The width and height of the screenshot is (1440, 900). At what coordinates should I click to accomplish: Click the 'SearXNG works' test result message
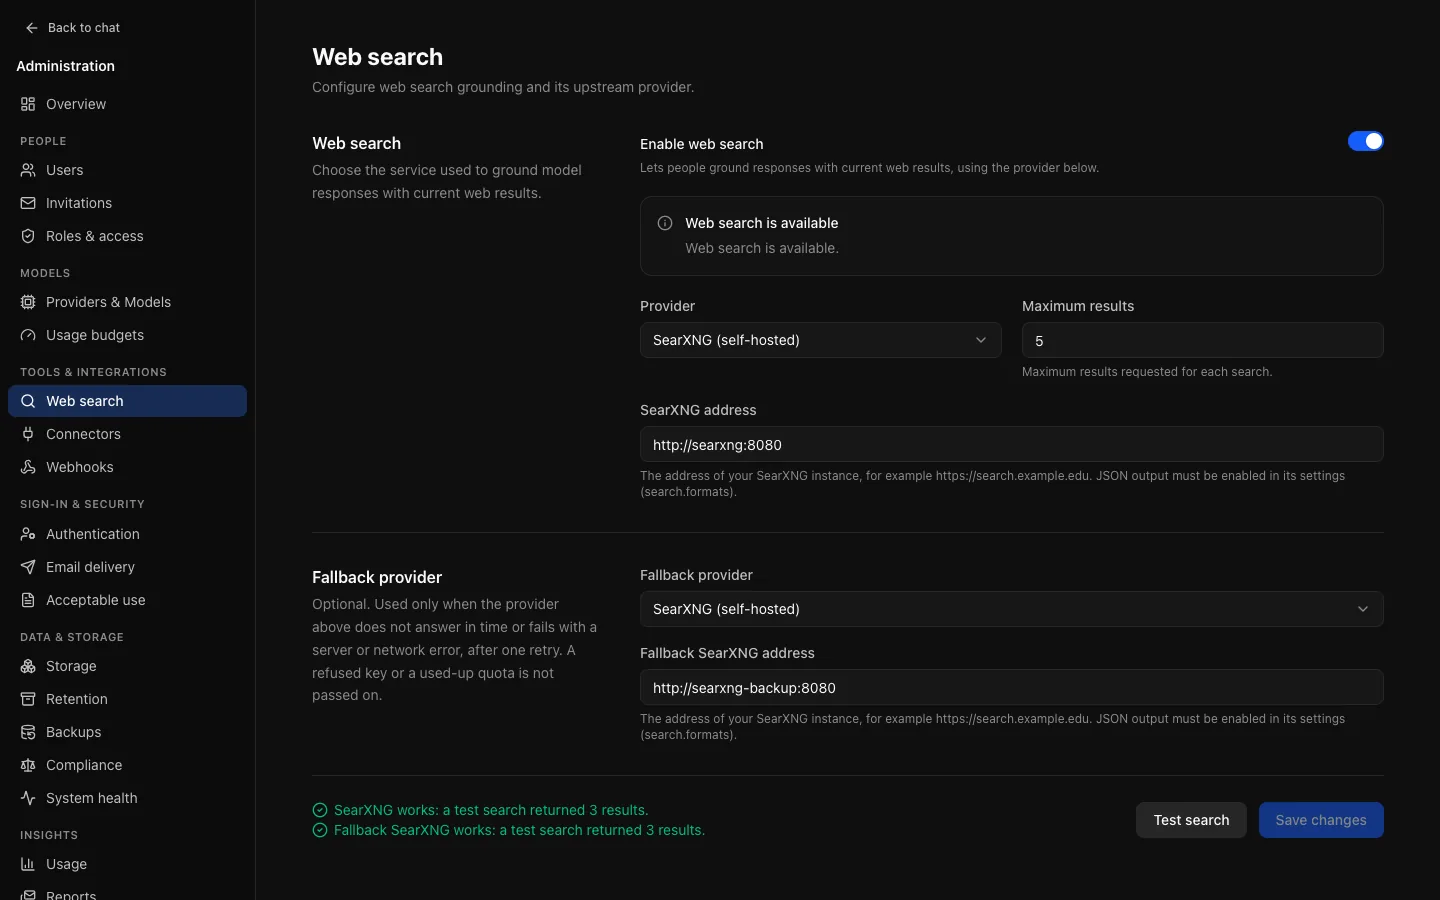(491, 810)
